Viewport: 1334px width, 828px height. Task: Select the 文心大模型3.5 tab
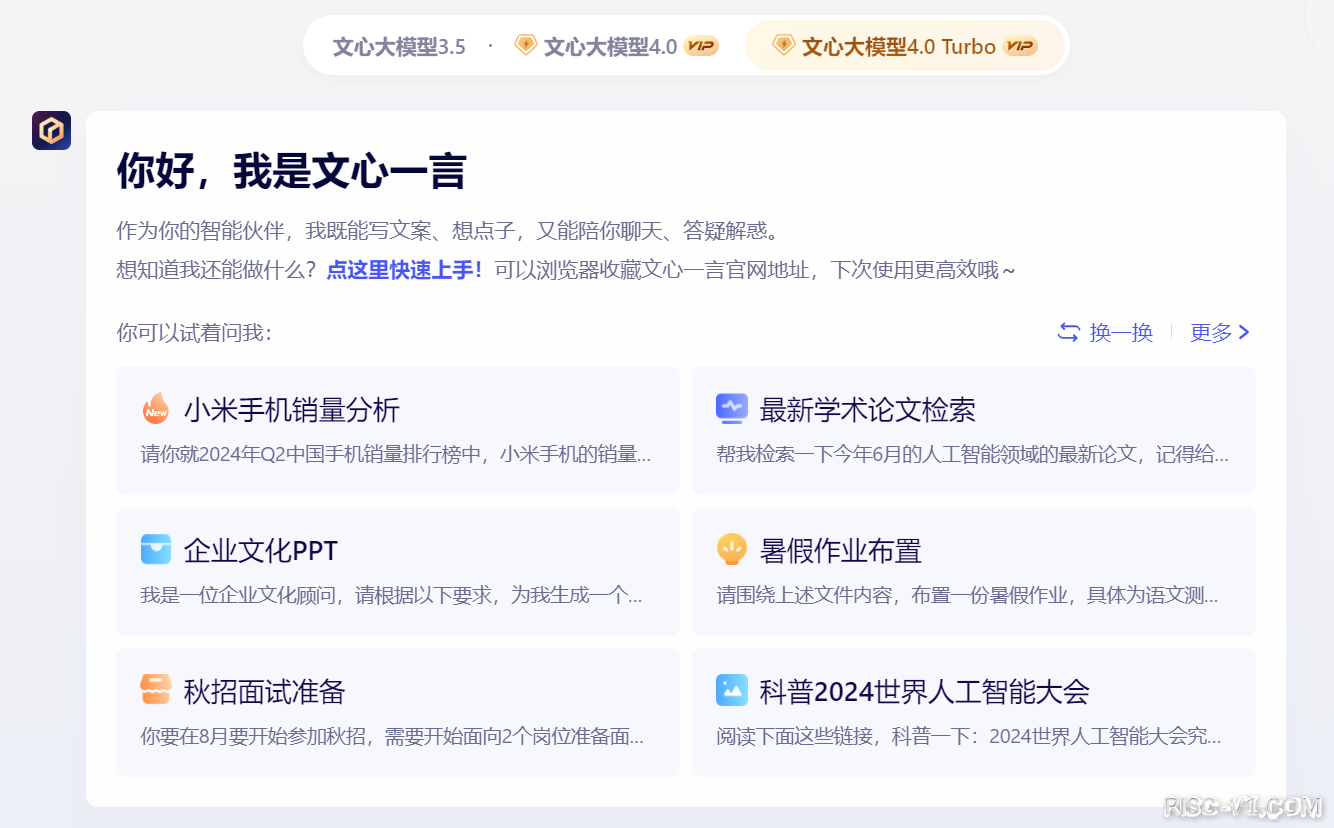click(399, 46)
